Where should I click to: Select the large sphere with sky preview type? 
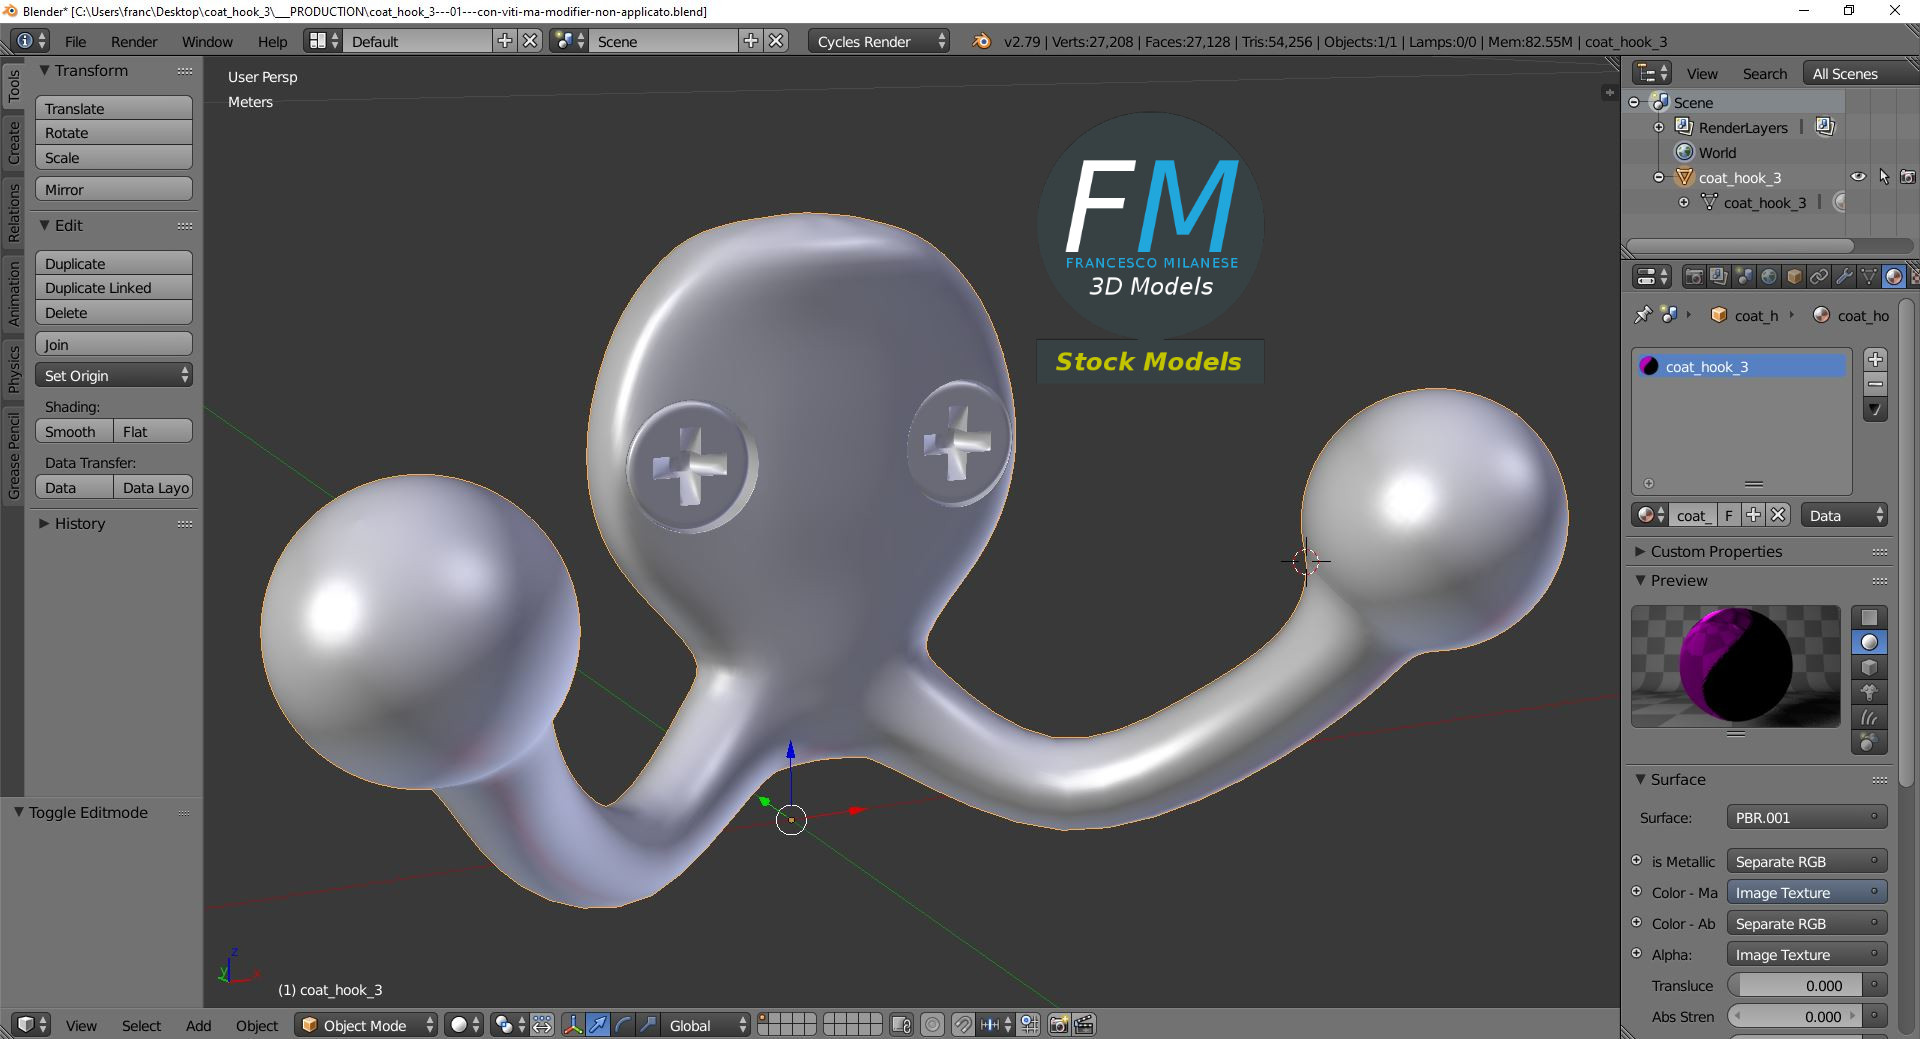click(x=1869, y=742)
